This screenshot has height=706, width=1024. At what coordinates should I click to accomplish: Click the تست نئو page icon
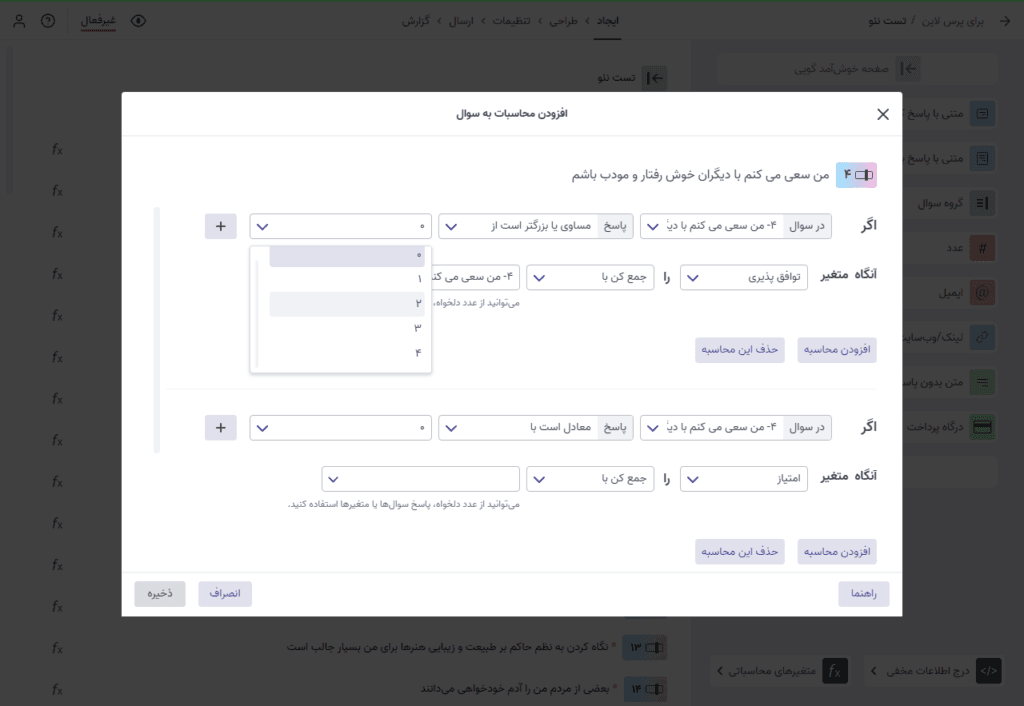654,78
